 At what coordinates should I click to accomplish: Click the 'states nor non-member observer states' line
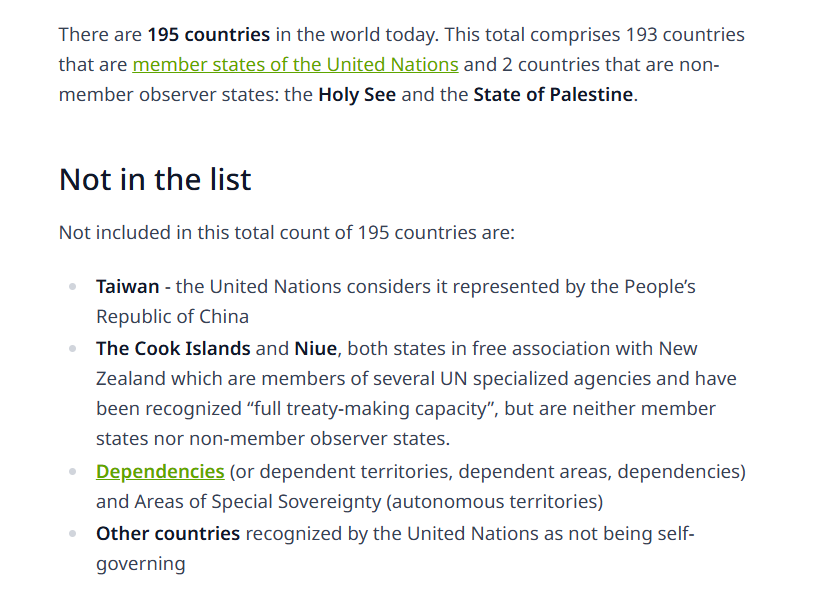click(273, 439)
